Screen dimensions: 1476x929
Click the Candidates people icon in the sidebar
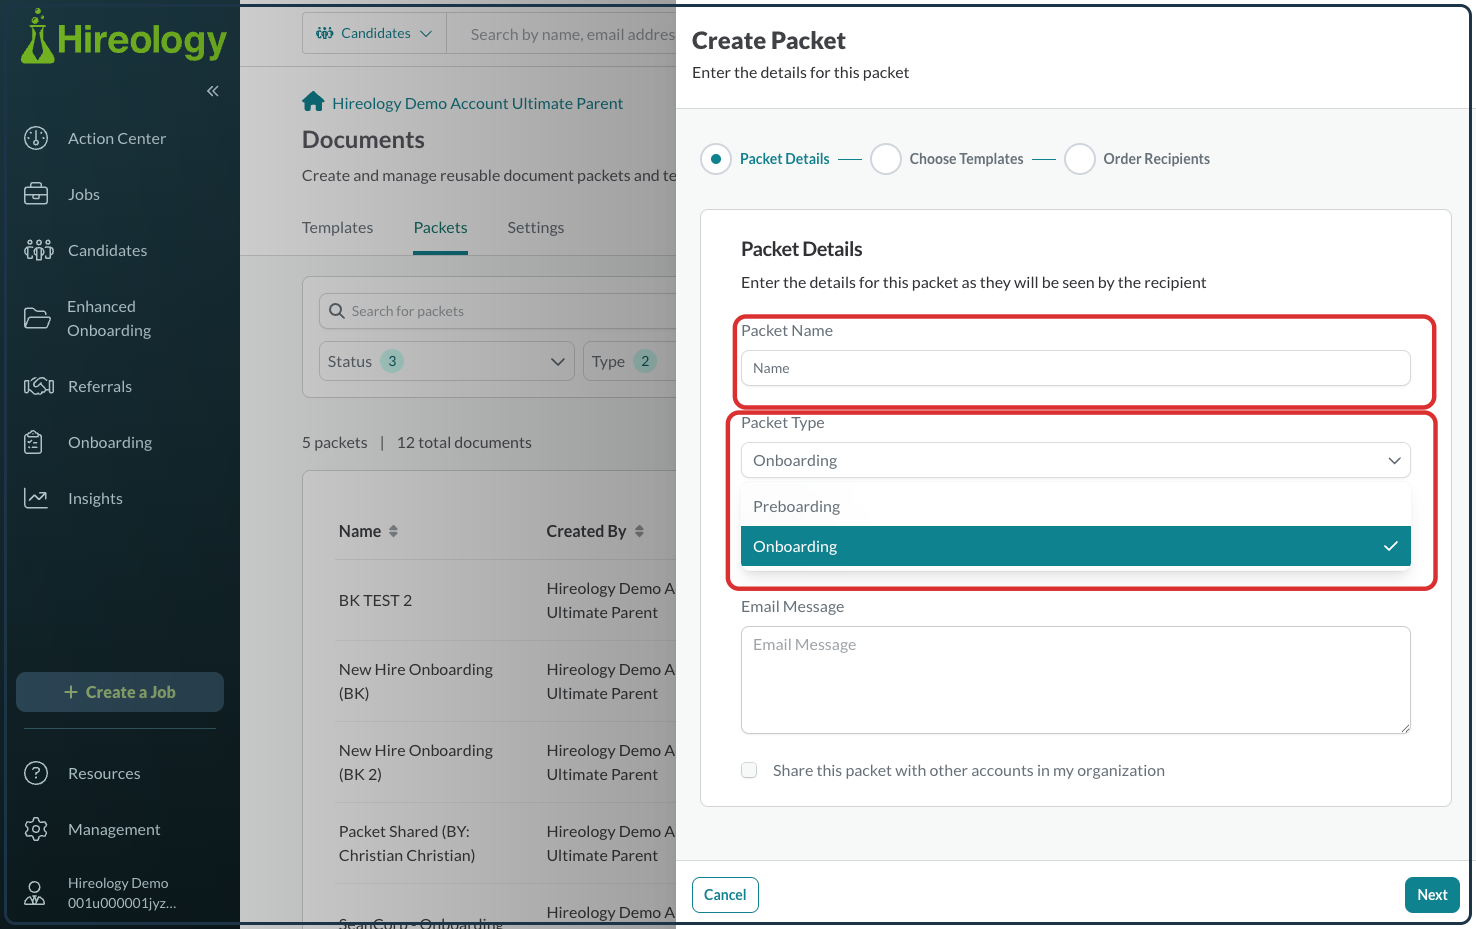pos(38,250)
